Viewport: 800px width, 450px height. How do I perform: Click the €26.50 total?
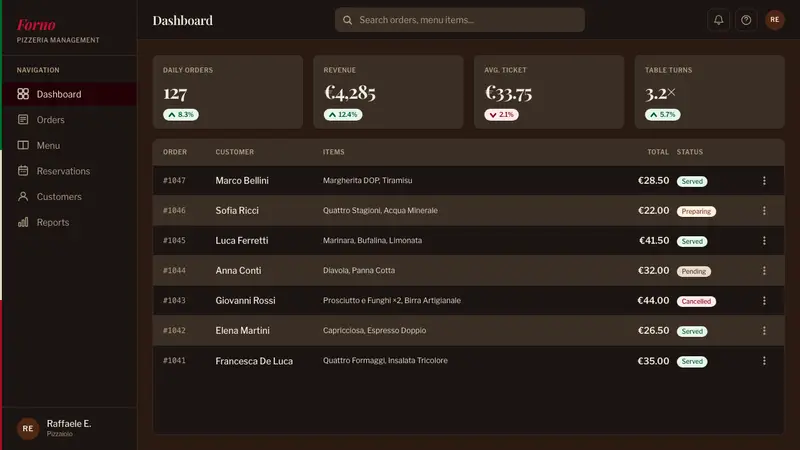click(x=654, y=331)
